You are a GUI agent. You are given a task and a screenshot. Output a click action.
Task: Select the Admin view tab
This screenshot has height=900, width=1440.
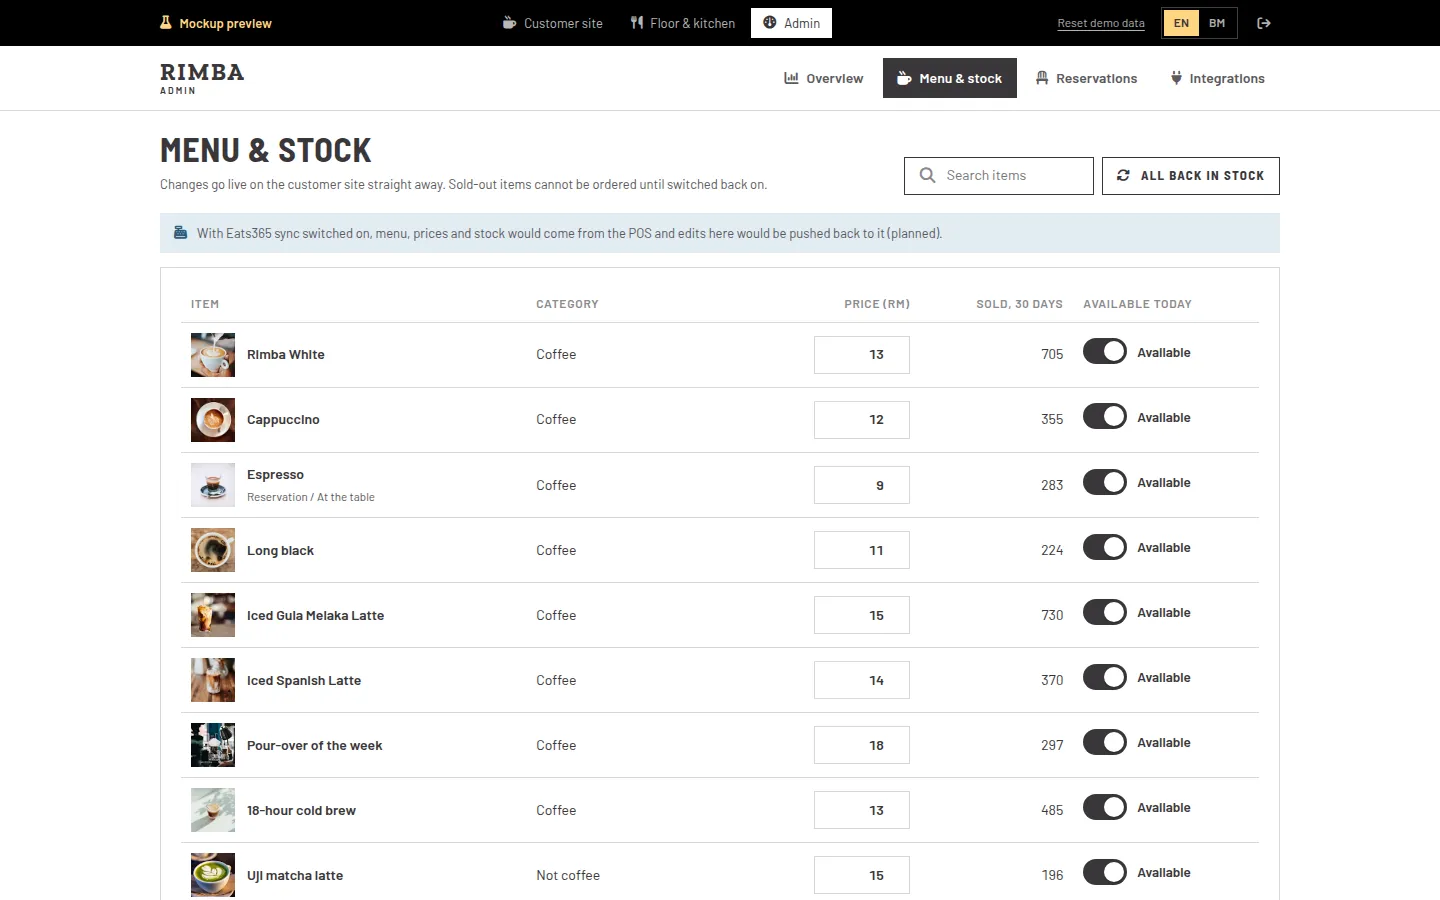(x=791, y=23)
